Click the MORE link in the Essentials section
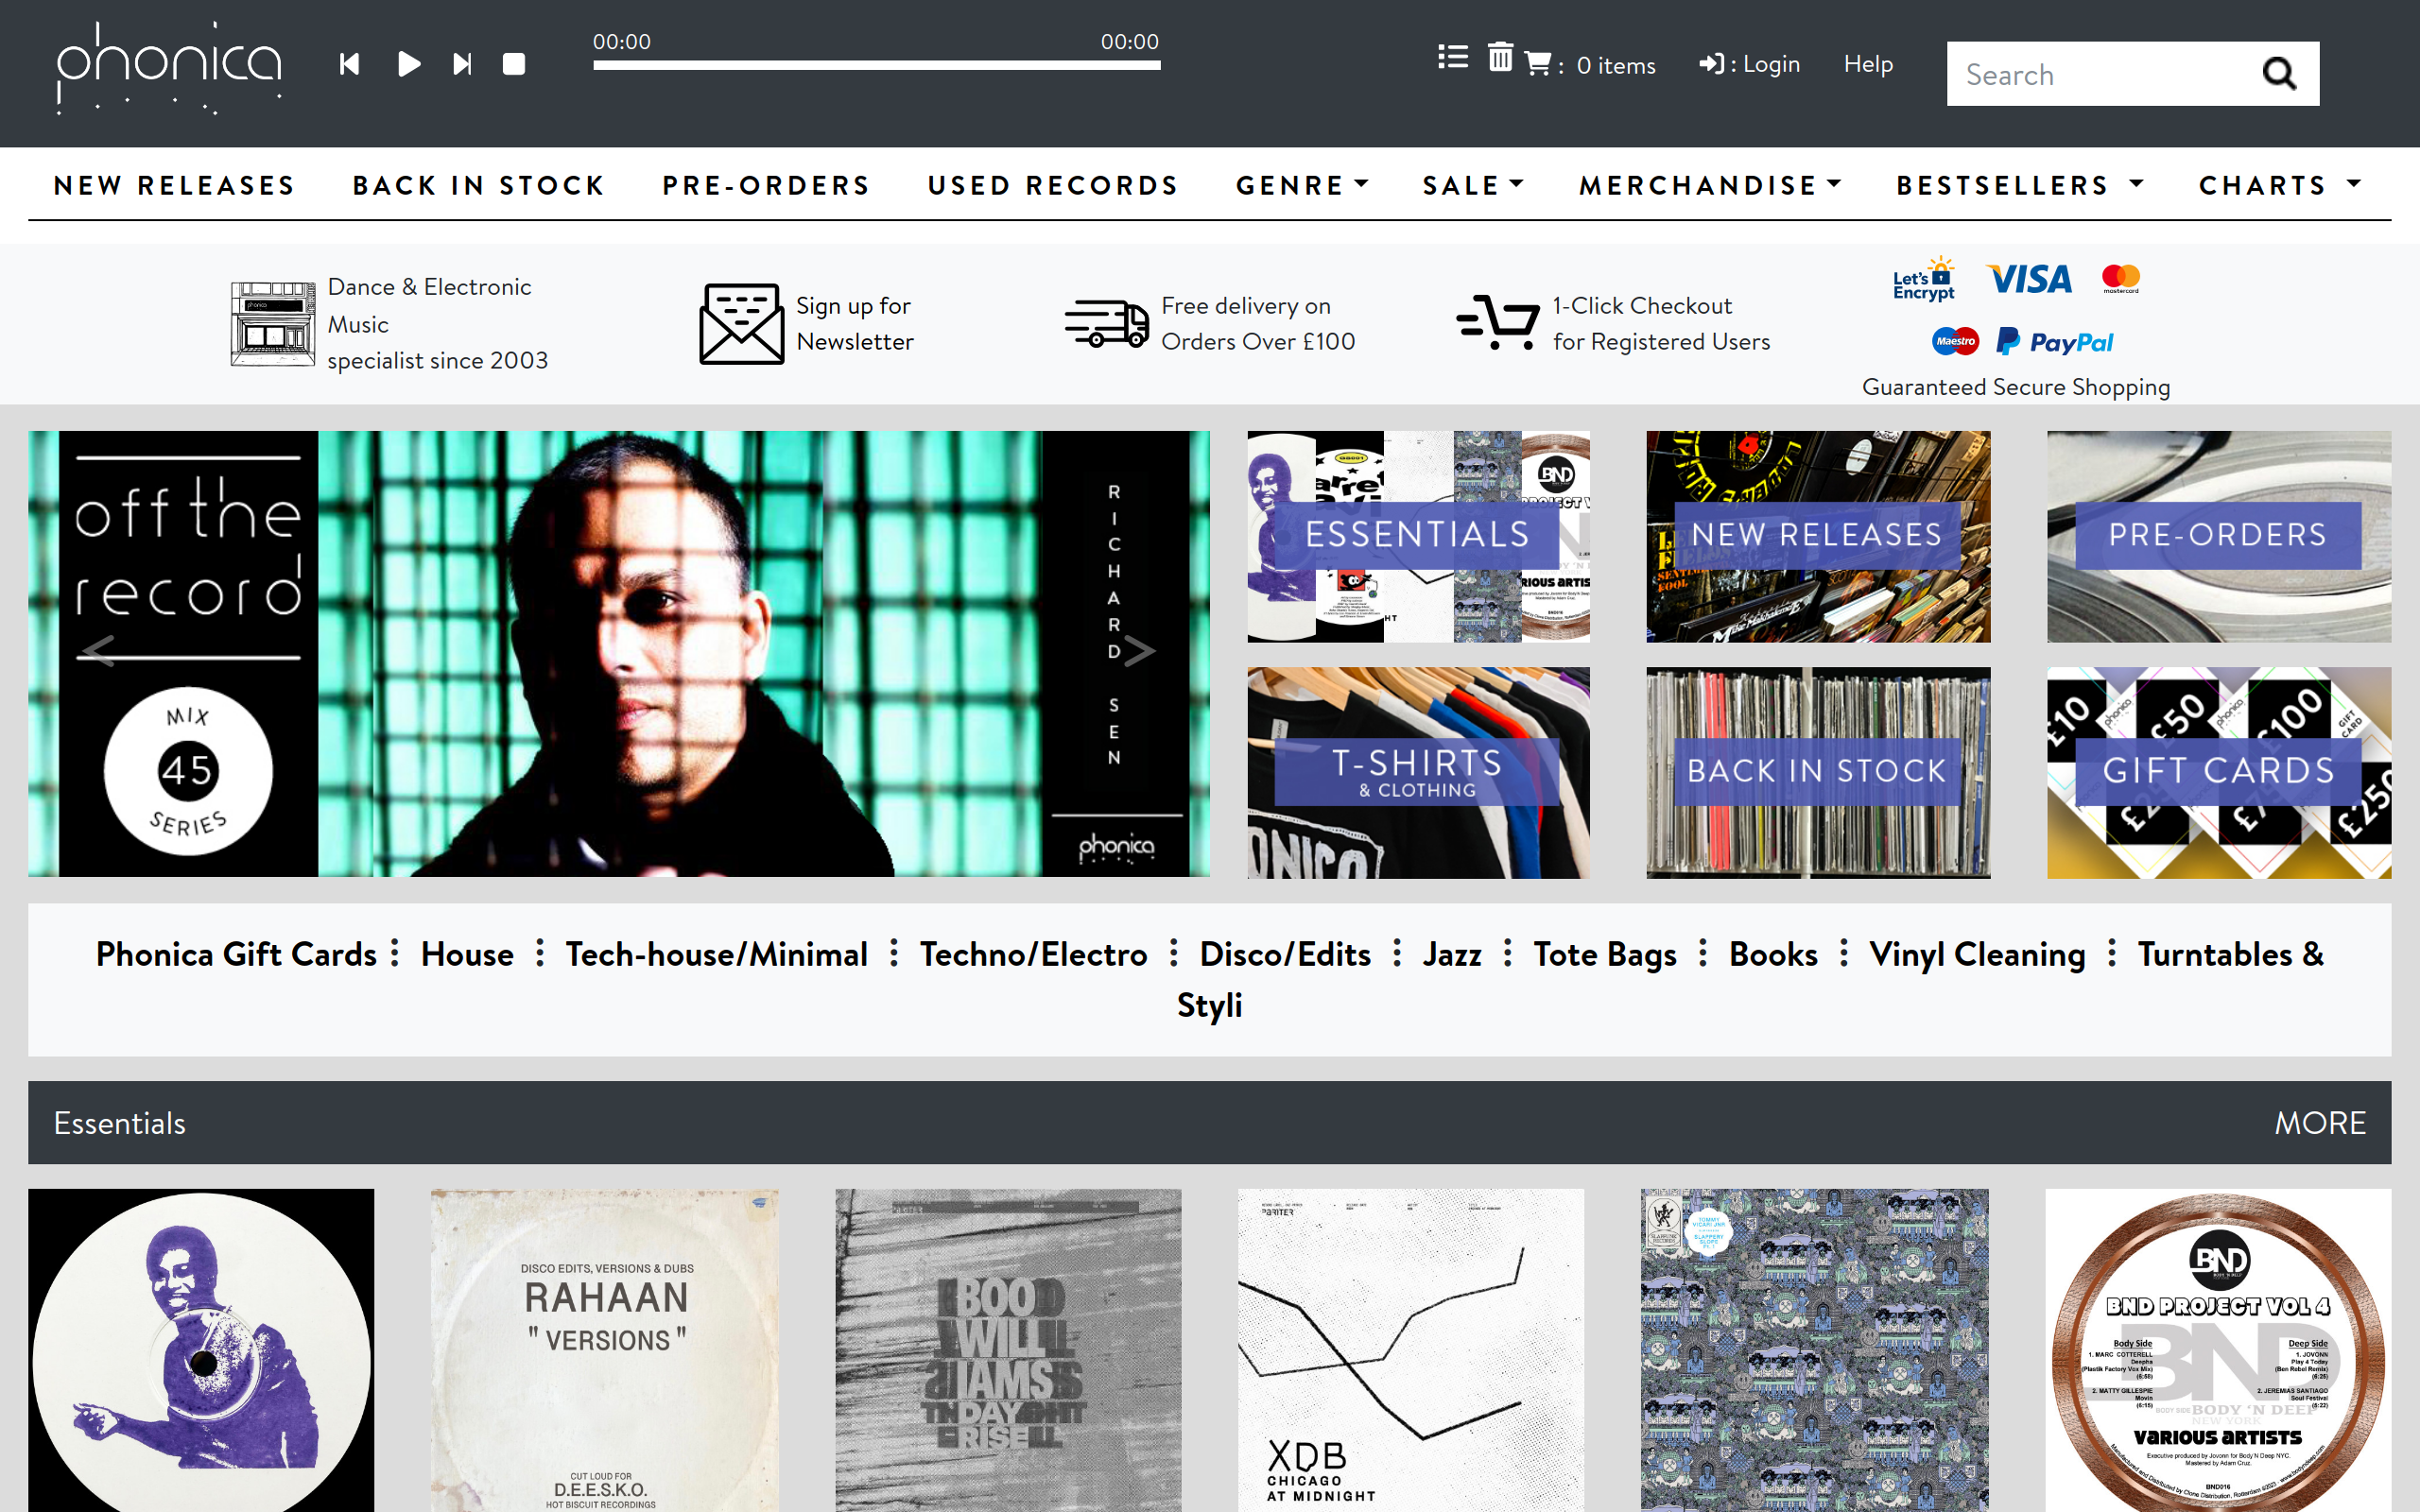 [x=2319, y=1122]
